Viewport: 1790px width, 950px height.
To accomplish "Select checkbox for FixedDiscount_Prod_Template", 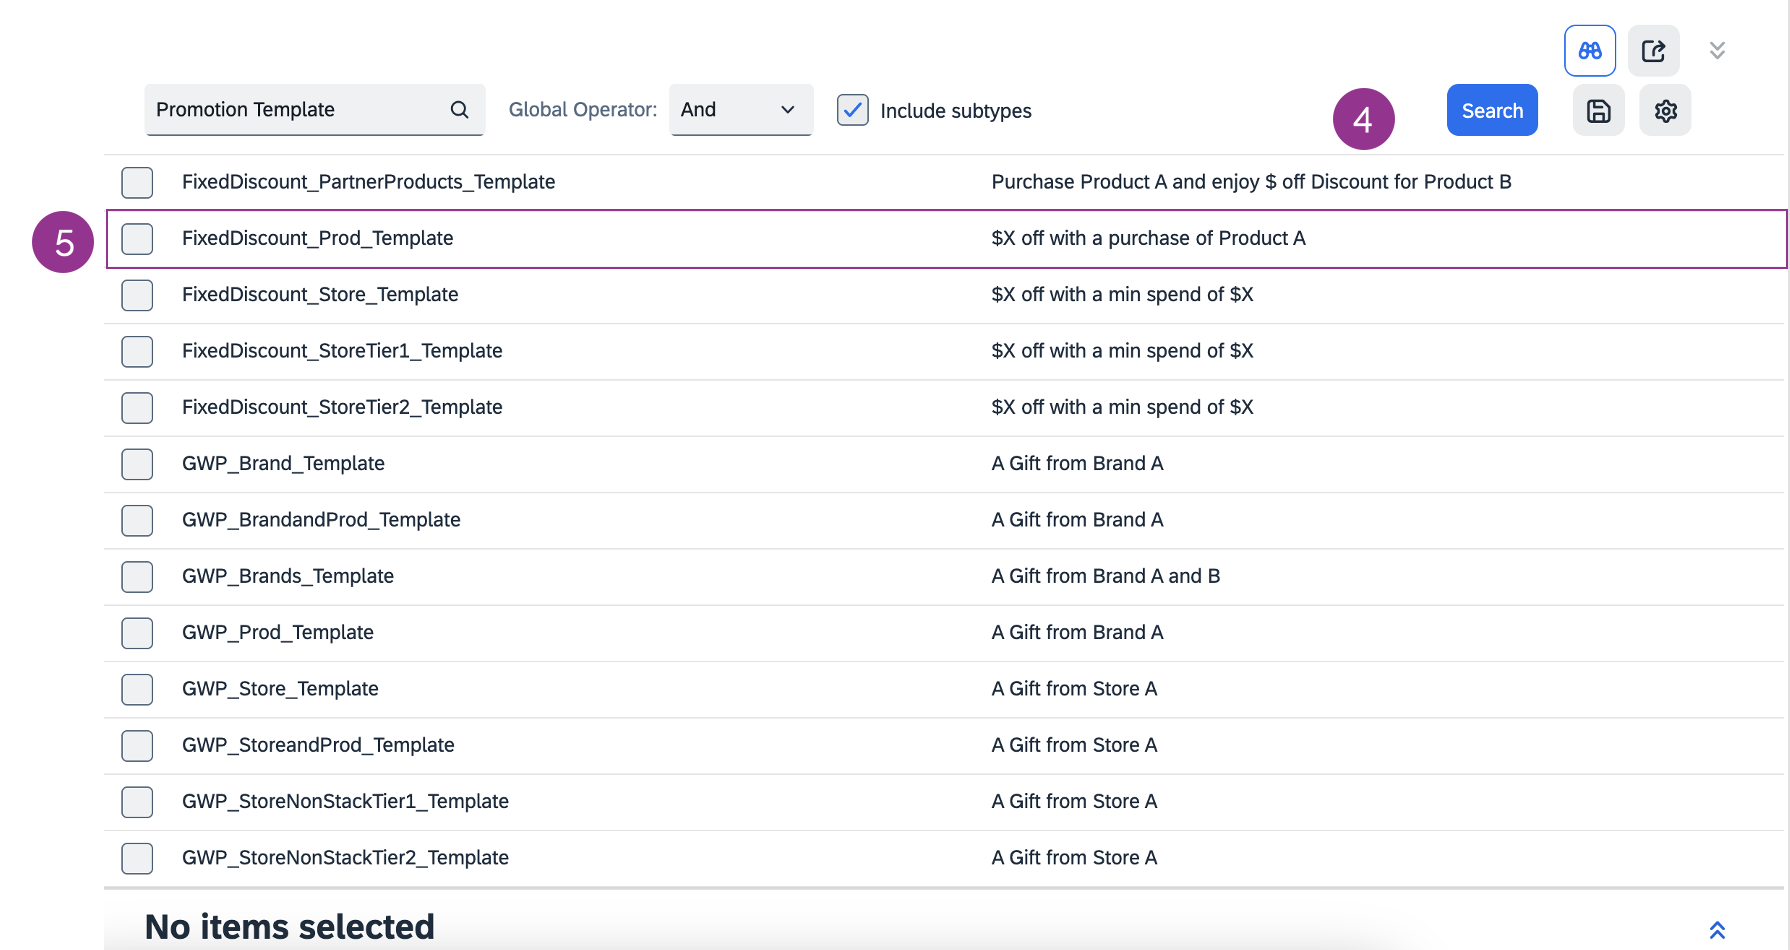I will [137, 239].
